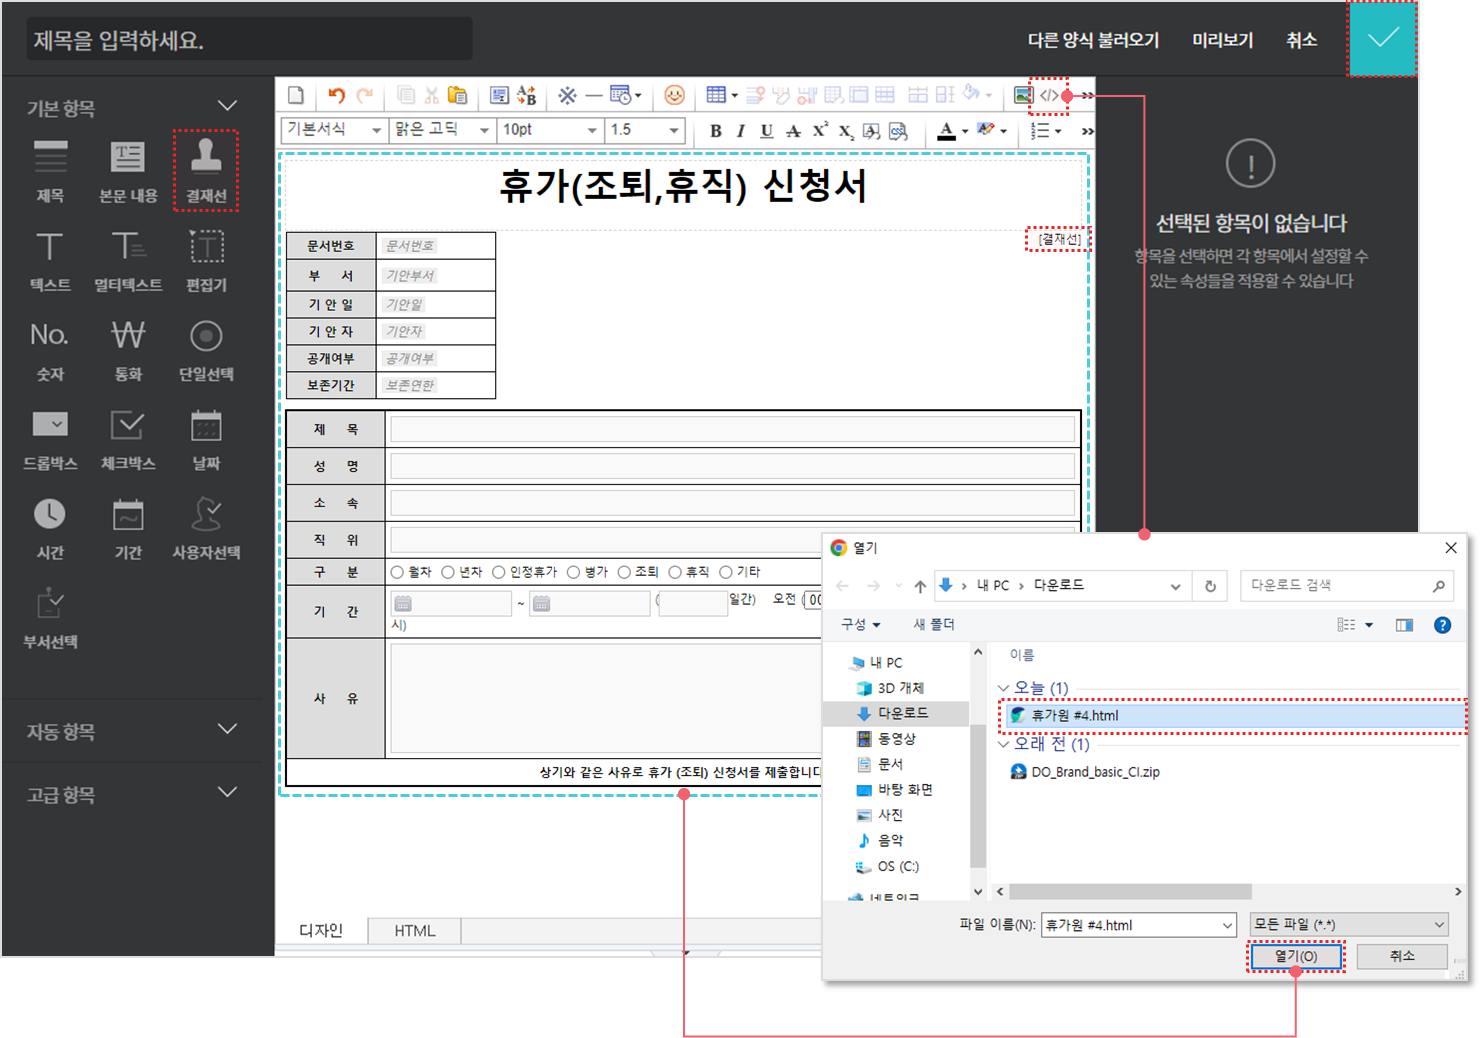Select the 결재선 approval line item

[x=206, y=170]
